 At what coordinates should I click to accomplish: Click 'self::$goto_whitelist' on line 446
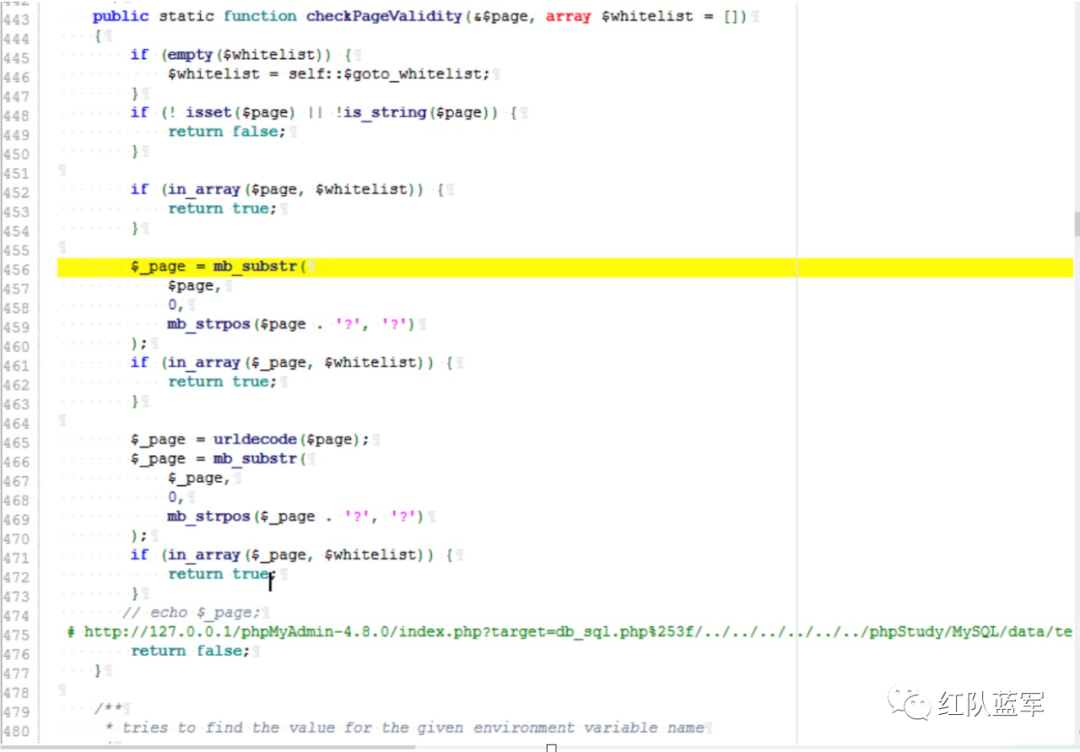coord(388,74)
